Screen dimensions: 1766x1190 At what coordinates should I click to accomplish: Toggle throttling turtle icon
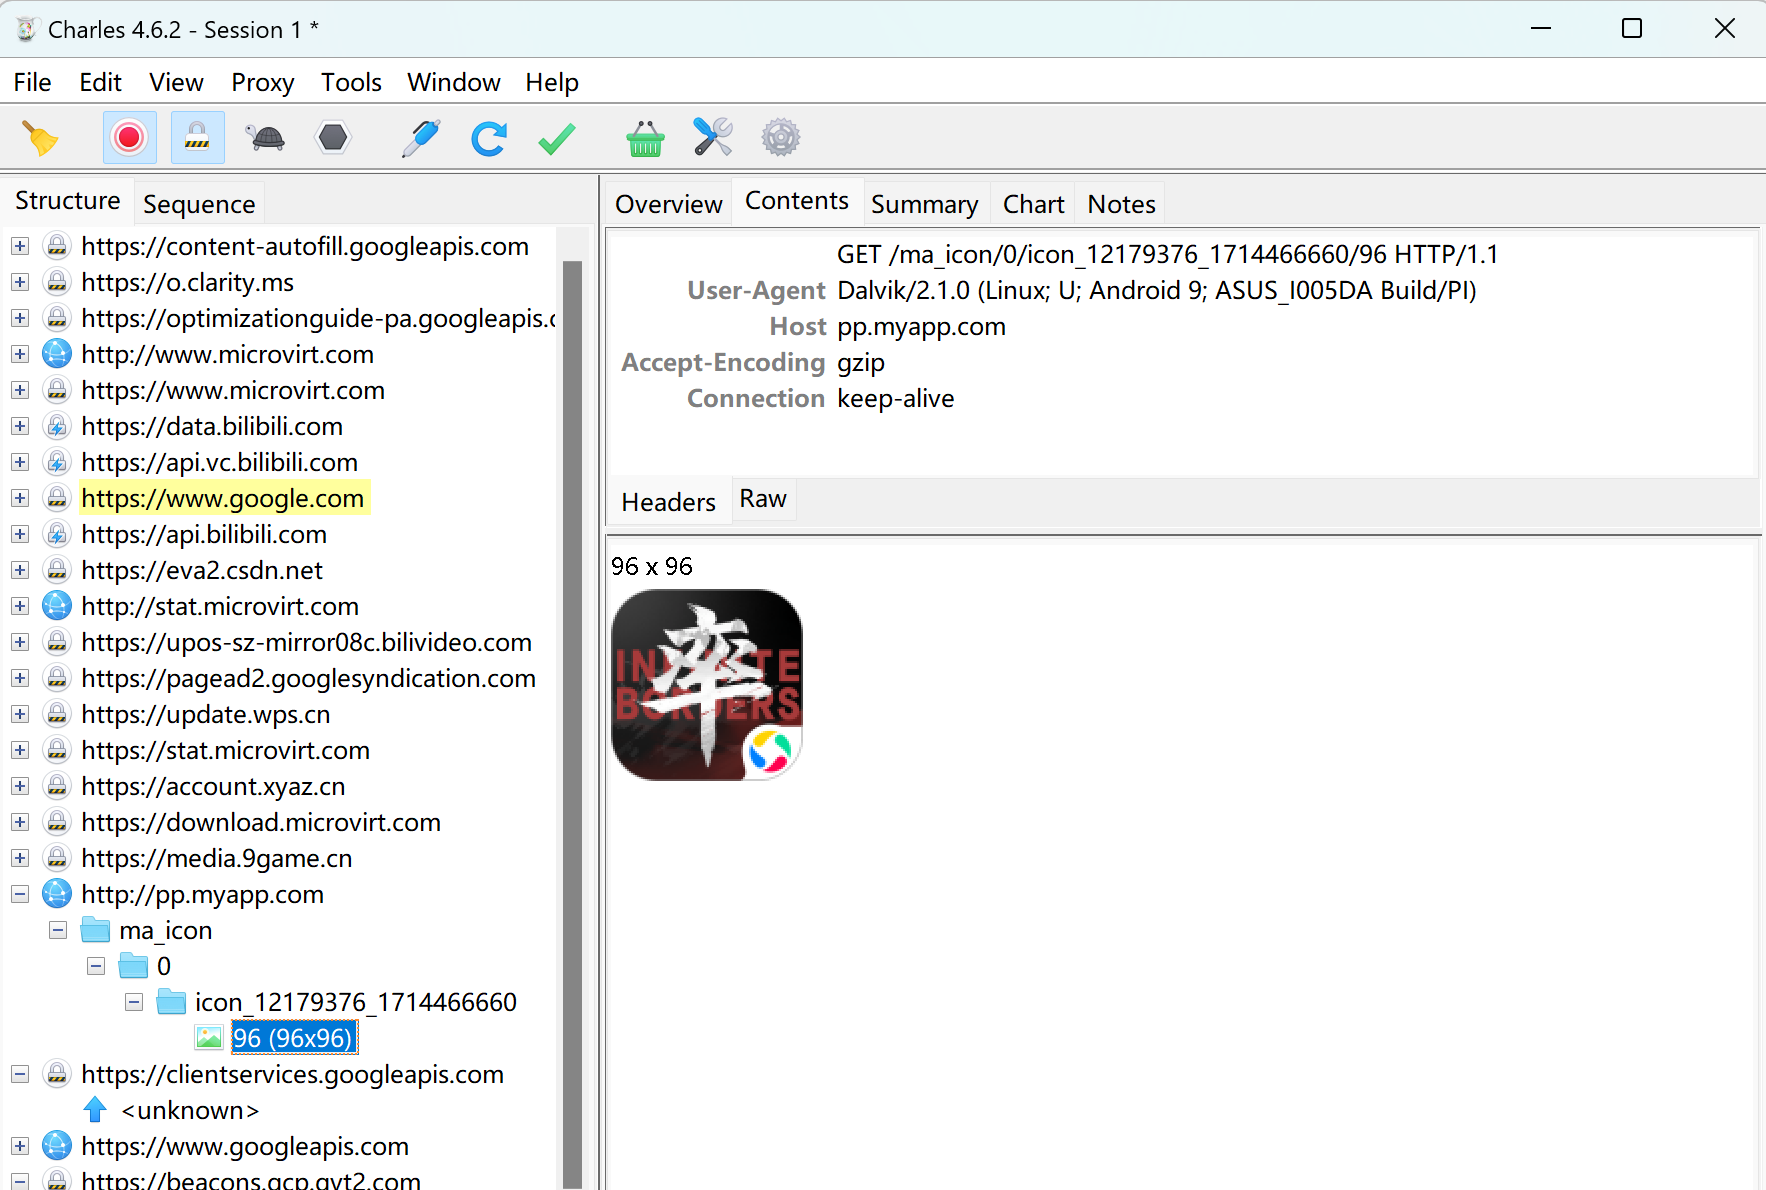pos(266,138)
